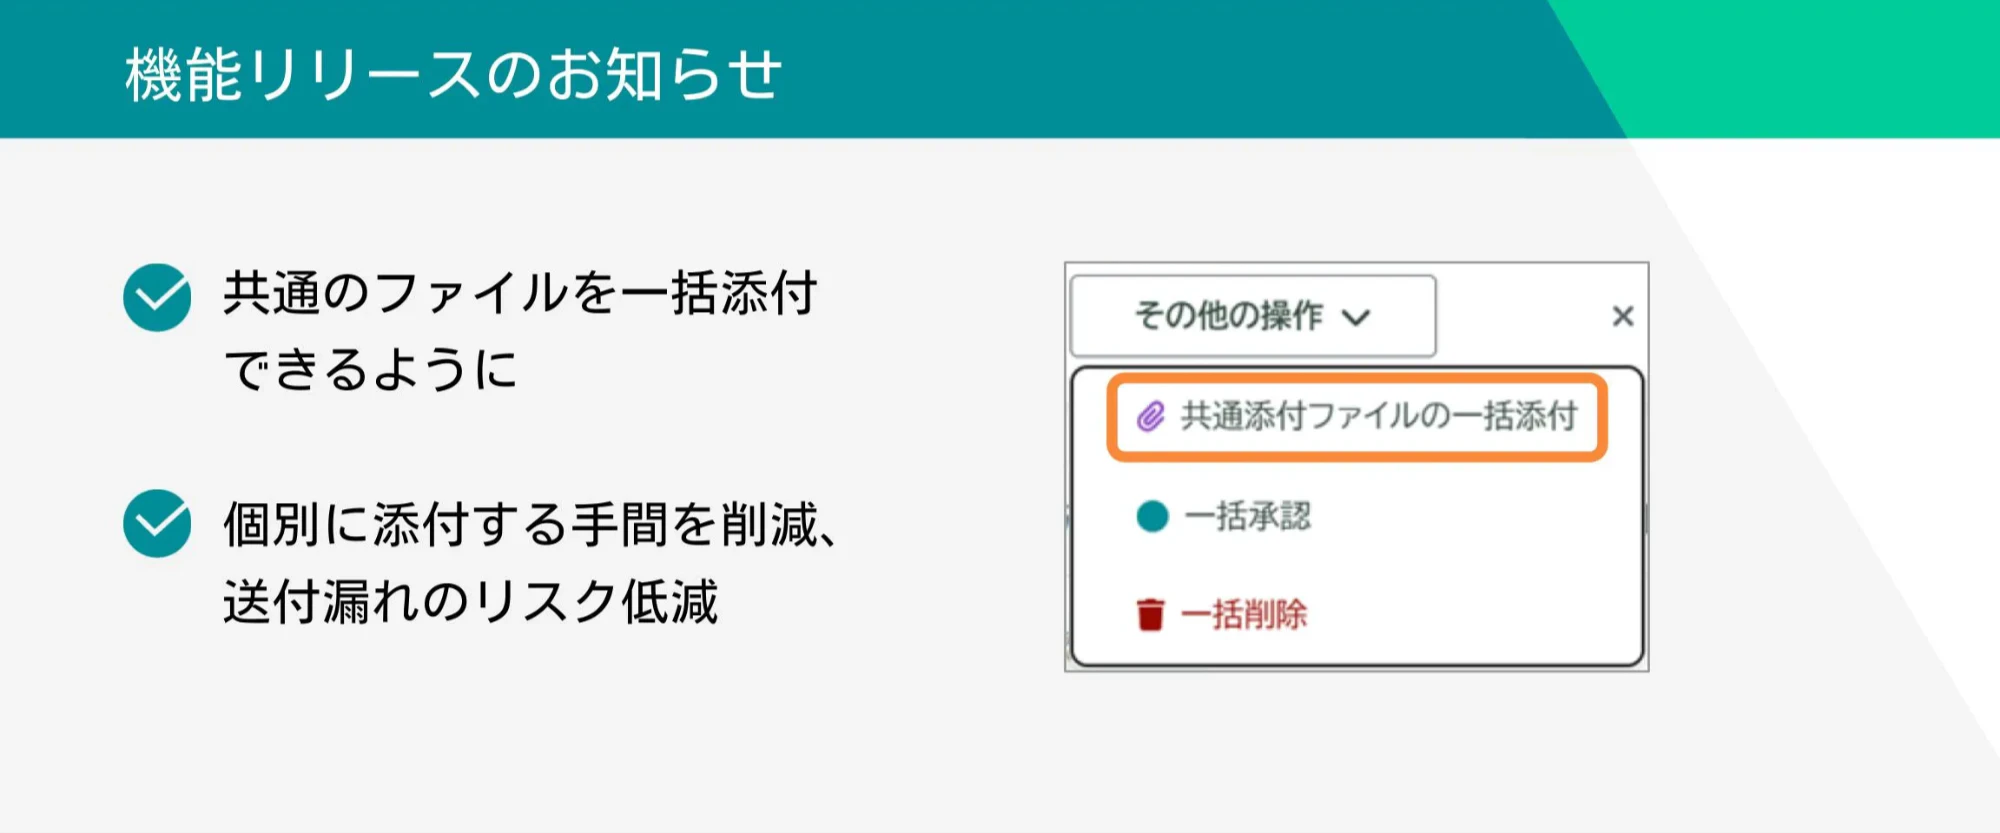This screenshot has width=2000, height=833.
Task: Click the 機能リリースのお知らせ heading
Action: 453,74
